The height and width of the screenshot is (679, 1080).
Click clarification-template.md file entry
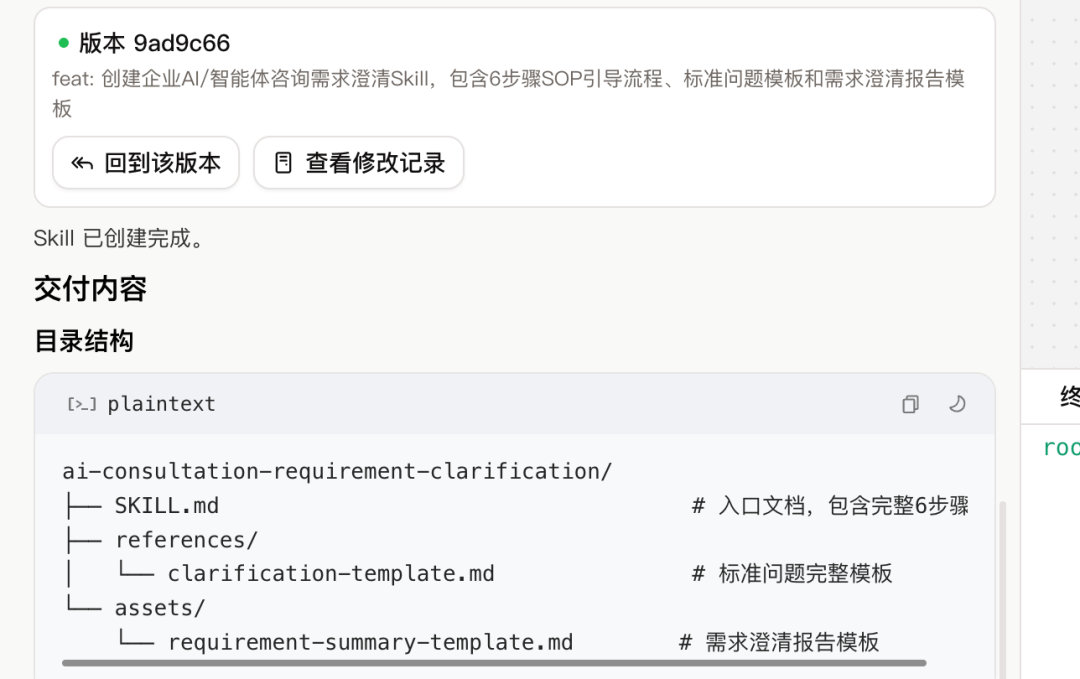[x=331, y=574]
